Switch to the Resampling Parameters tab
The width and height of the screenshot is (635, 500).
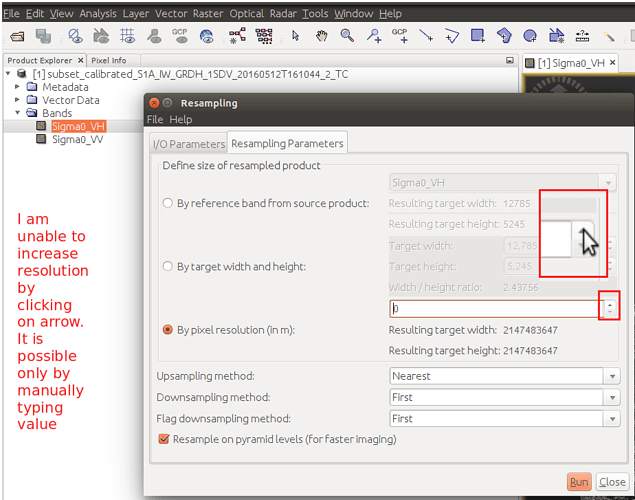[287, 143]
